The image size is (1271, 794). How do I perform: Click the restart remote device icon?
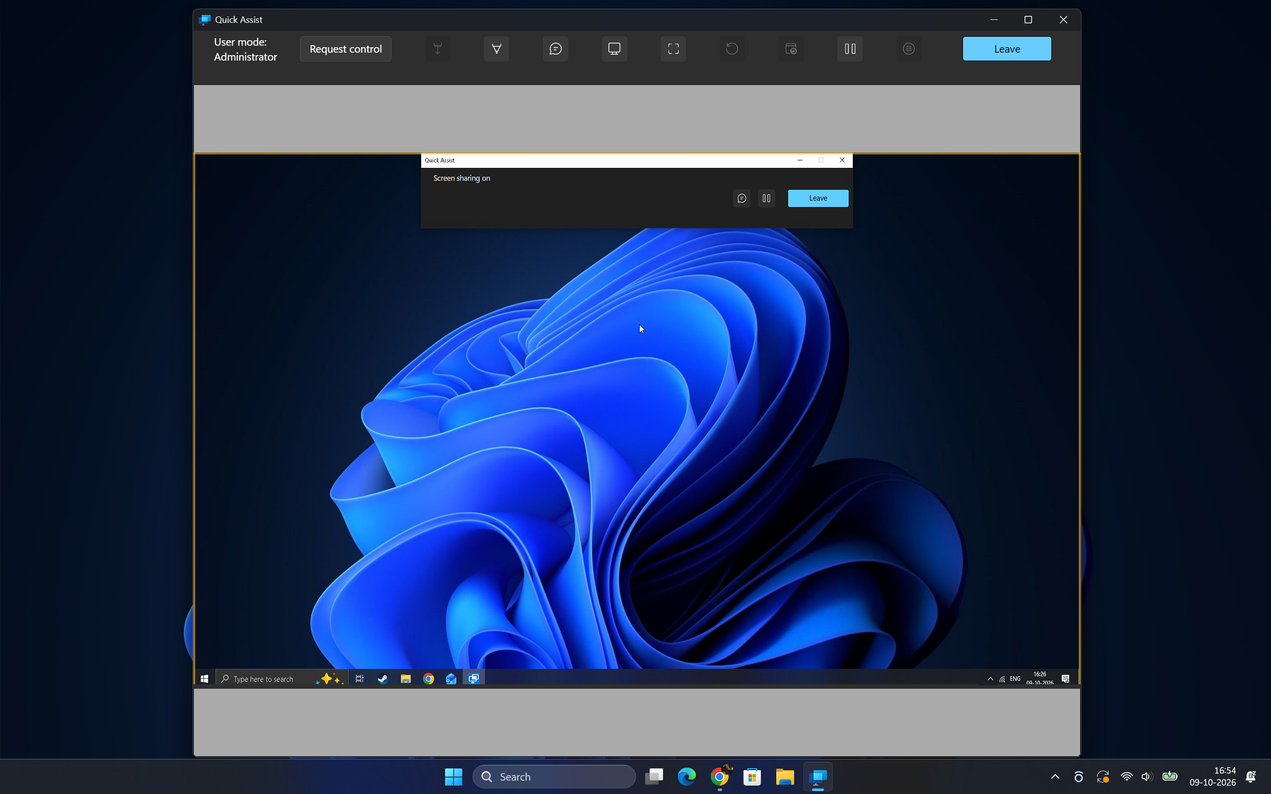click(x=732, y=49)
